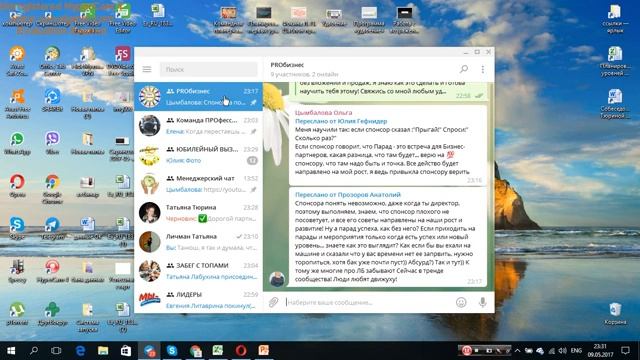The width and height of the screenshot is (640, 360).
Task: Open File Explorer from the taskbar
Action: [x=103, y=351]
